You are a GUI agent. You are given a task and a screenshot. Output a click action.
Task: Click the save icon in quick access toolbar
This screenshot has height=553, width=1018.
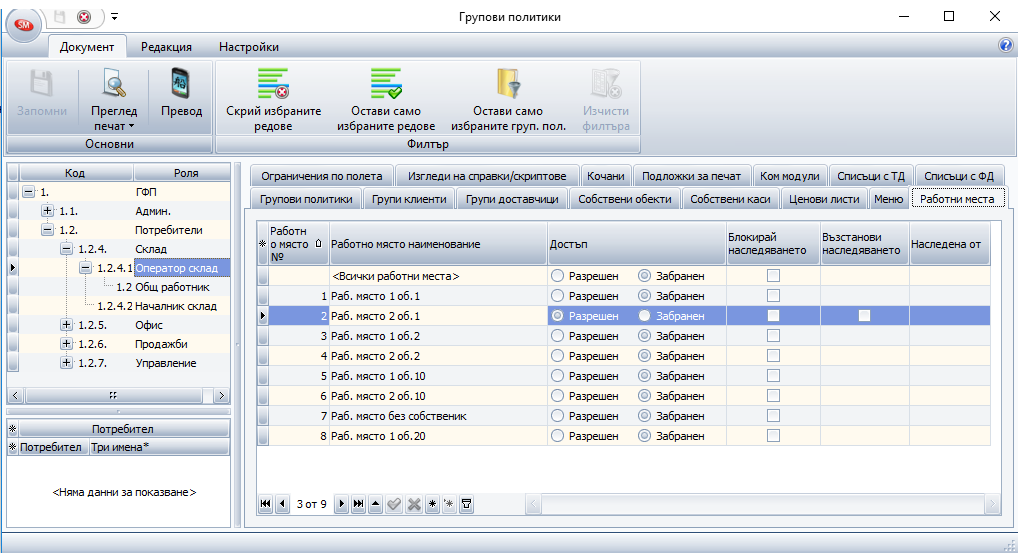tap(60, 17)
